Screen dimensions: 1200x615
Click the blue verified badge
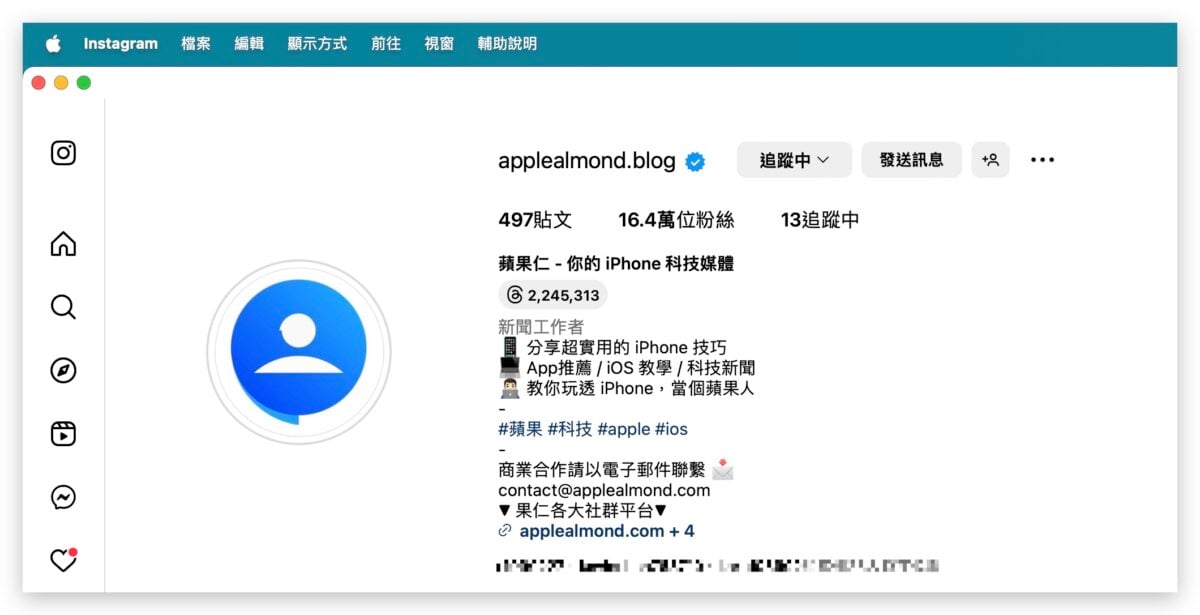[x=695, y=162]
